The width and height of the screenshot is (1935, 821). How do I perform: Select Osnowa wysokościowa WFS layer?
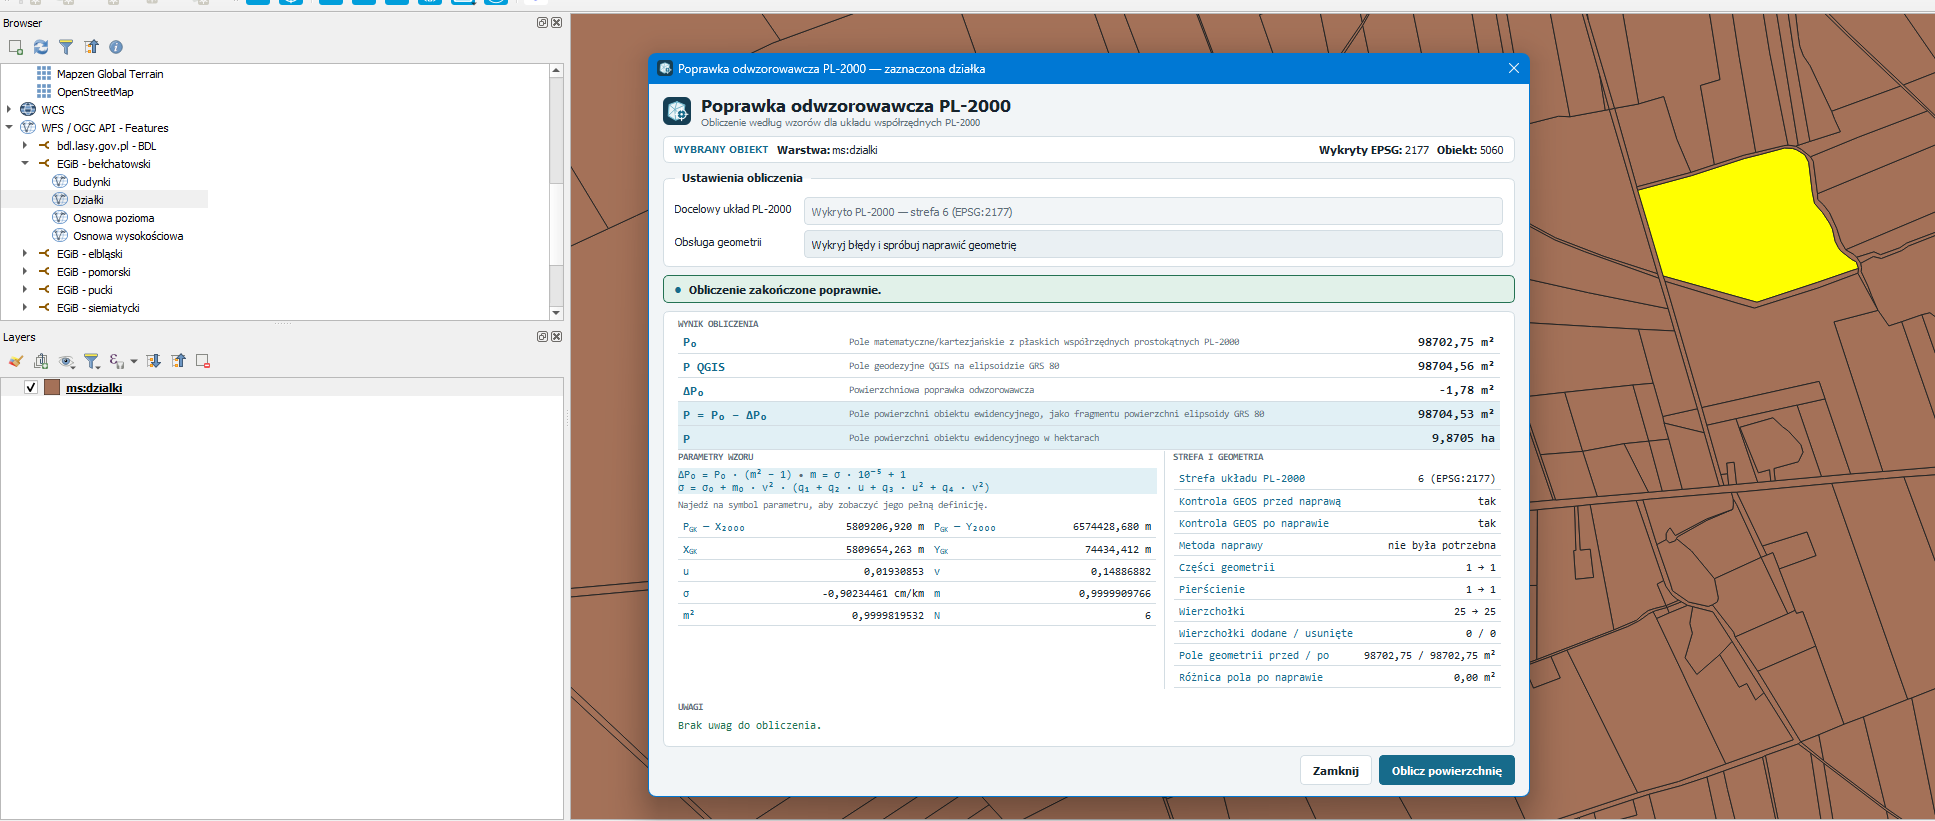[128, 236]
